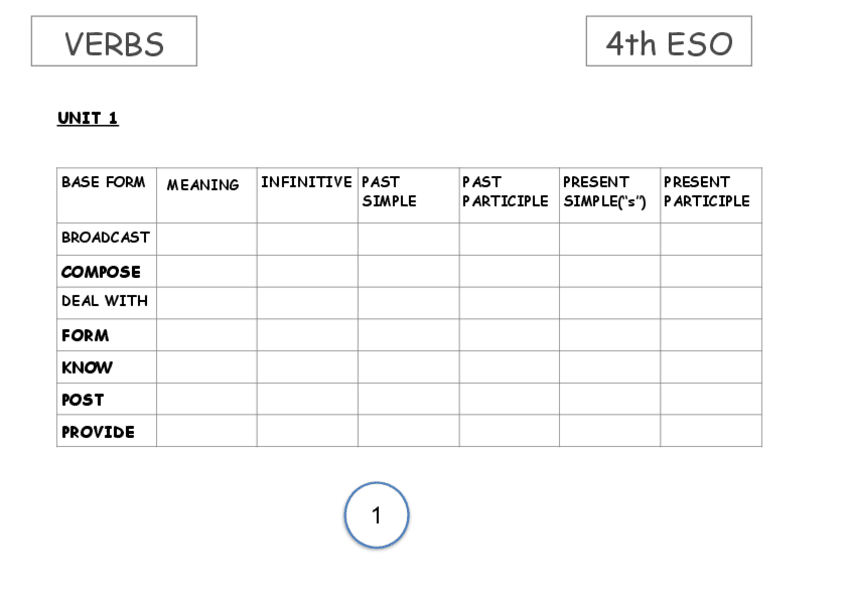Select the INFINITIVE column header
The width and height of the screenshot is (848, 599).
pyautogui.click(x=306, y=182)
